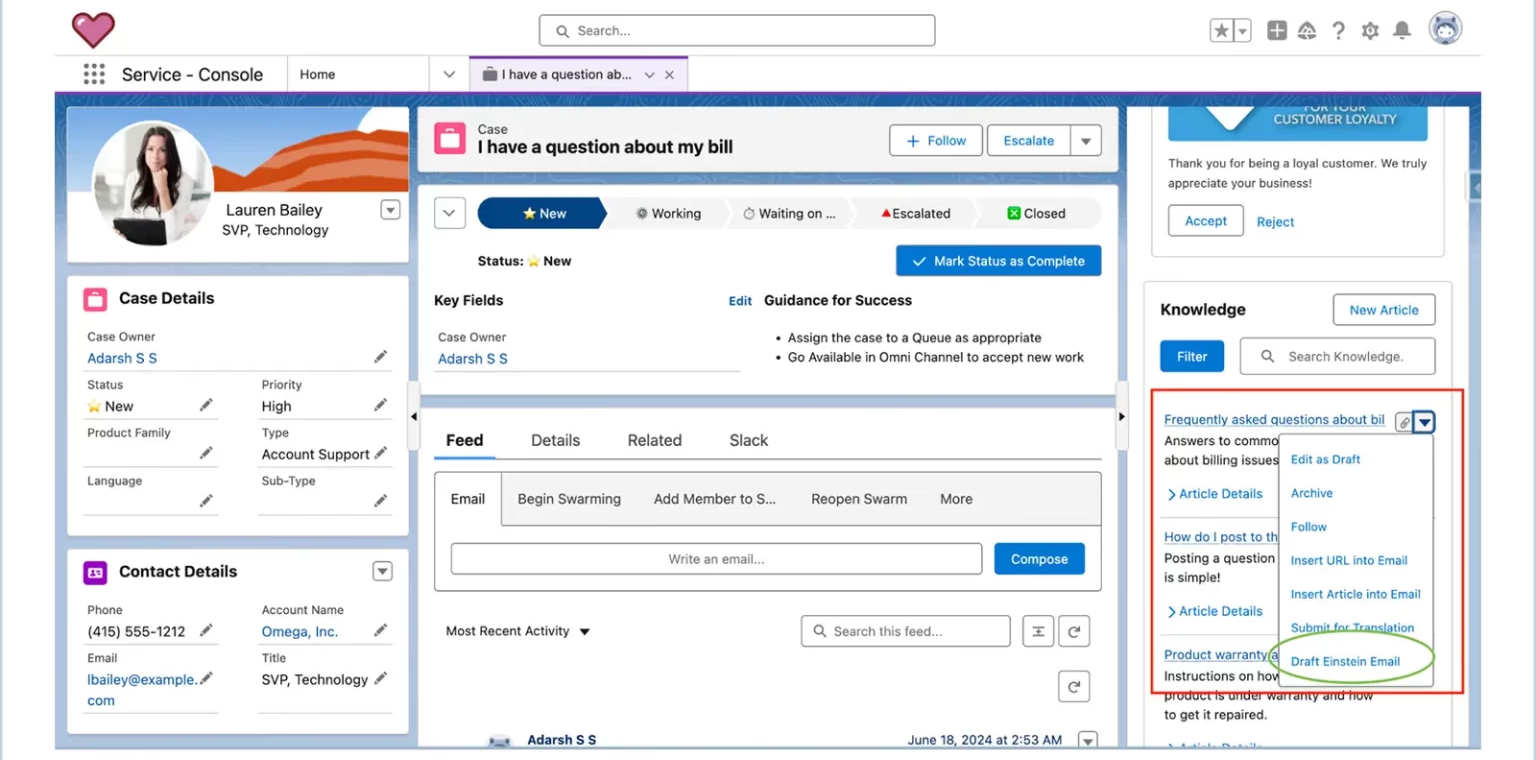
Task: Accept the customer loyalty offer
Action: click(1205, 221)
